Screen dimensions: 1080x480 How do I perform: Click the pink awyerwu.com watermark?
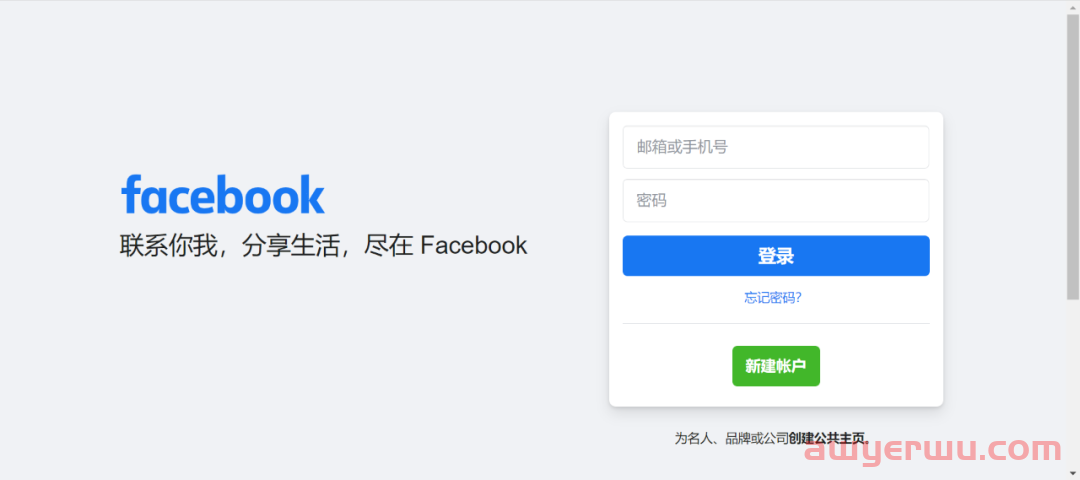coord(933,451)
